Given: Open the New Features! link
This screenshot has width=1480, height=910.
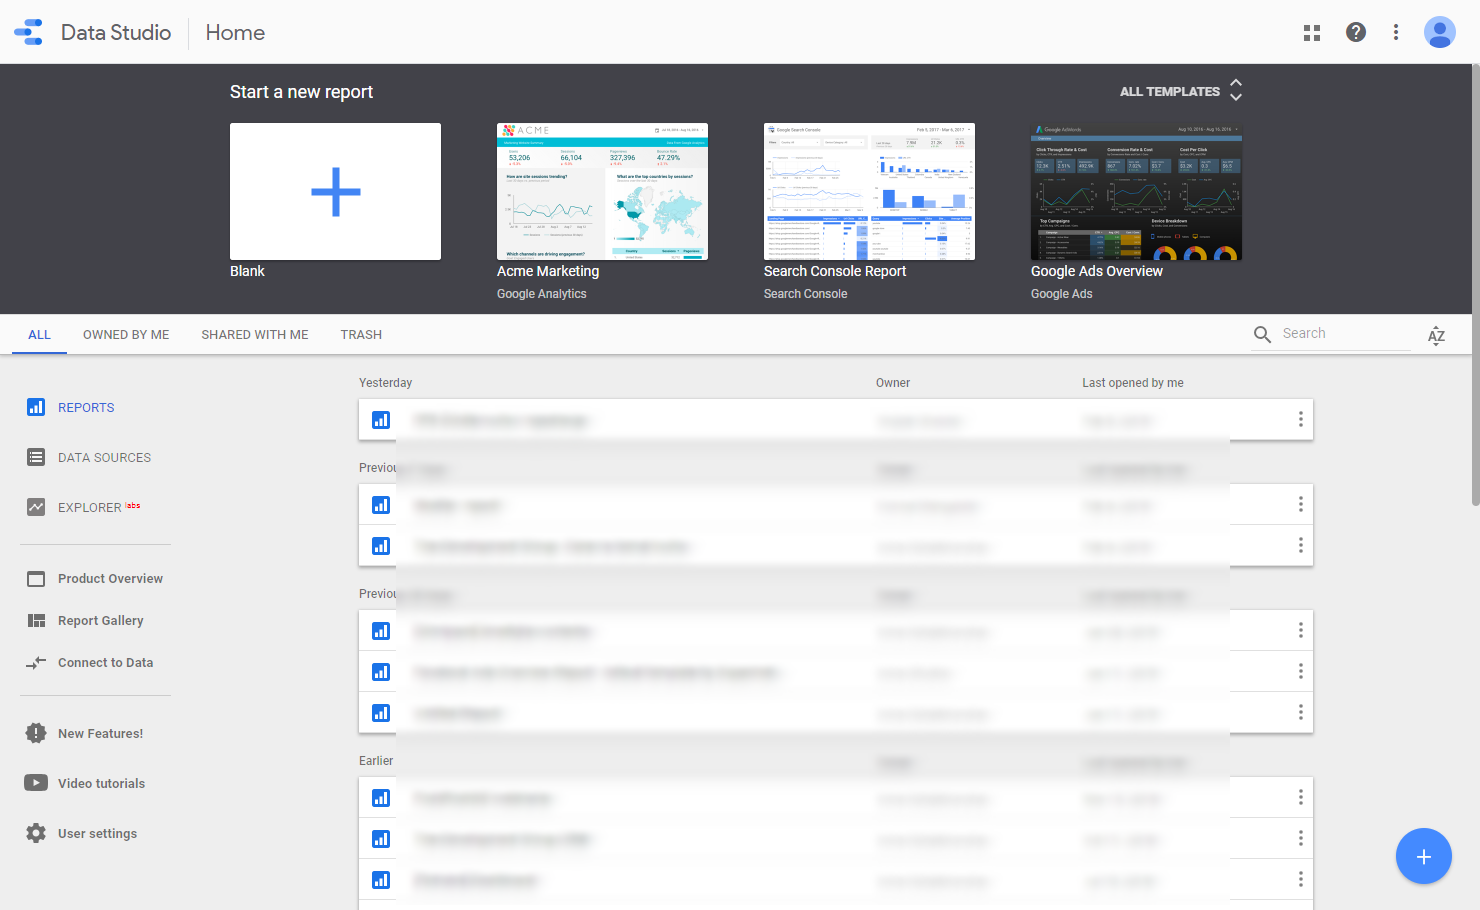Looking at the screenshot, I should pyautogui.click(x=100, y=734).
